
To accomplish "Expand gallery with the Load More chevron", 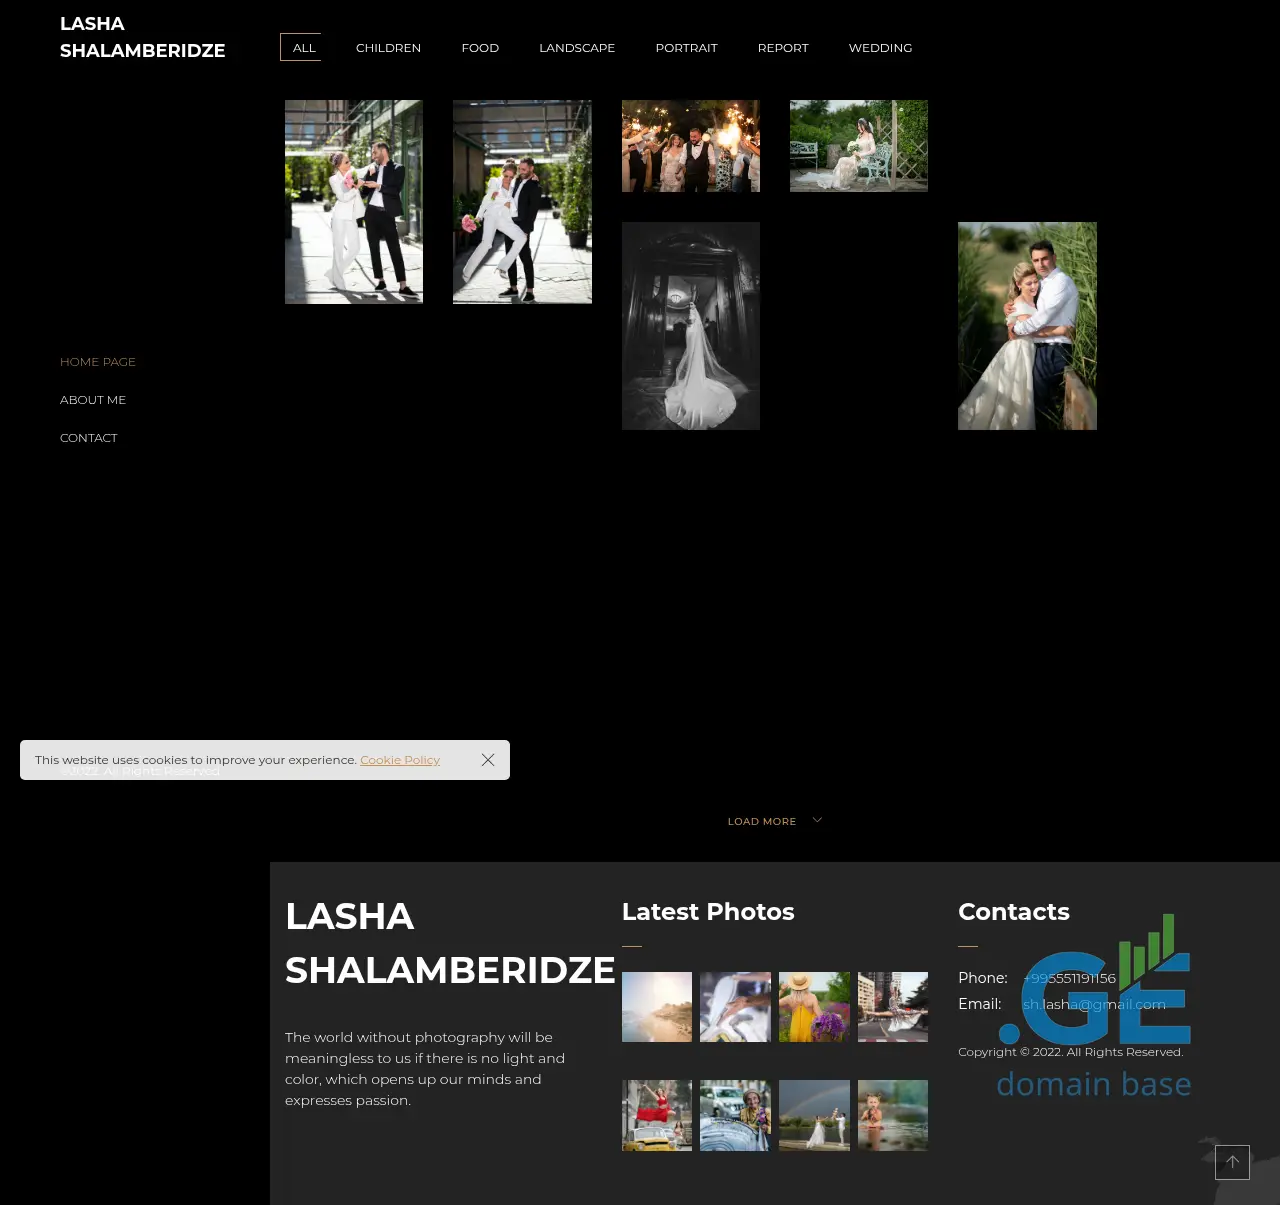I will point(817,820).
